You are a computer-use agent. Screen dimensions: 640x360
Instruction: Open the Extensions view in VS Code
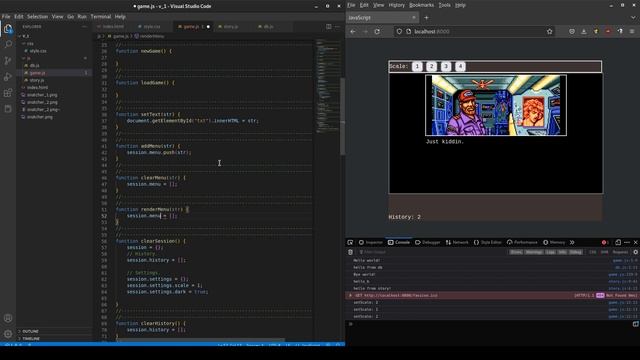8,93
